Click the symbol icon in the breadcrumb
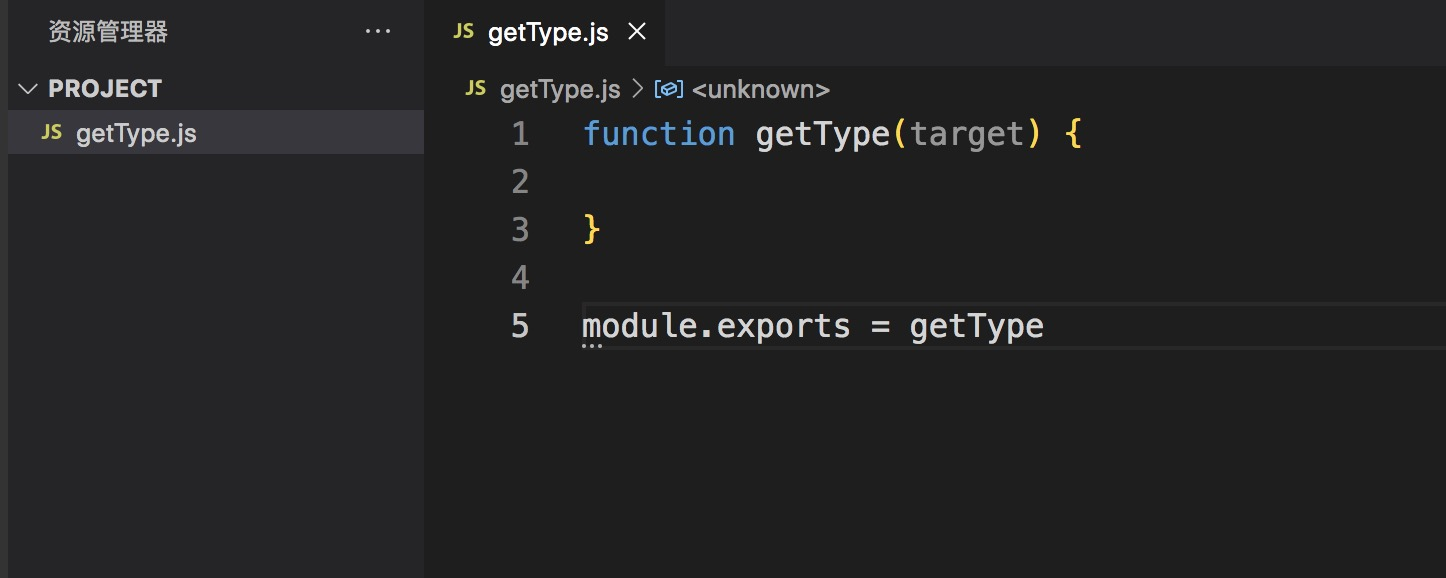 [668, 90]
